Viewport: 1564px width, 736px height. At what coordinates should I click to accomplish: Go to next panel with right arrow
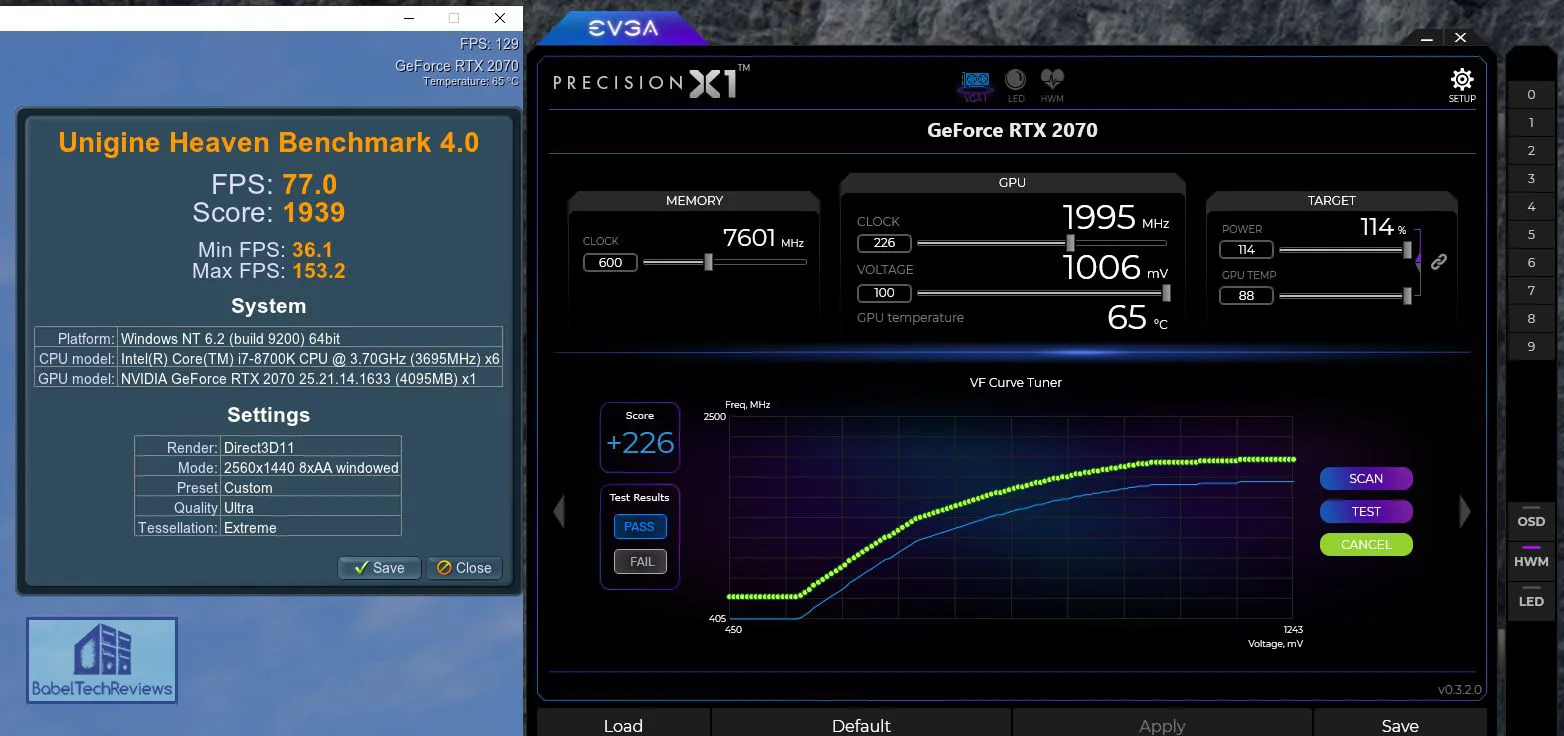pos(1465,511)
